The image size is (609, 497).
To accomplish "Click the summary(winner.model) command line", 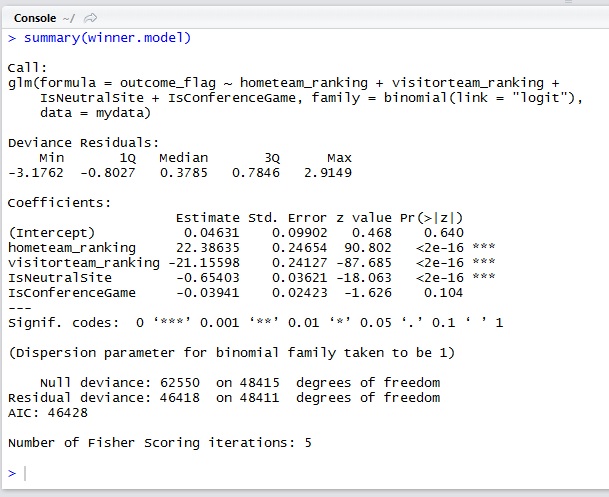I will click(x=107, y=38).
